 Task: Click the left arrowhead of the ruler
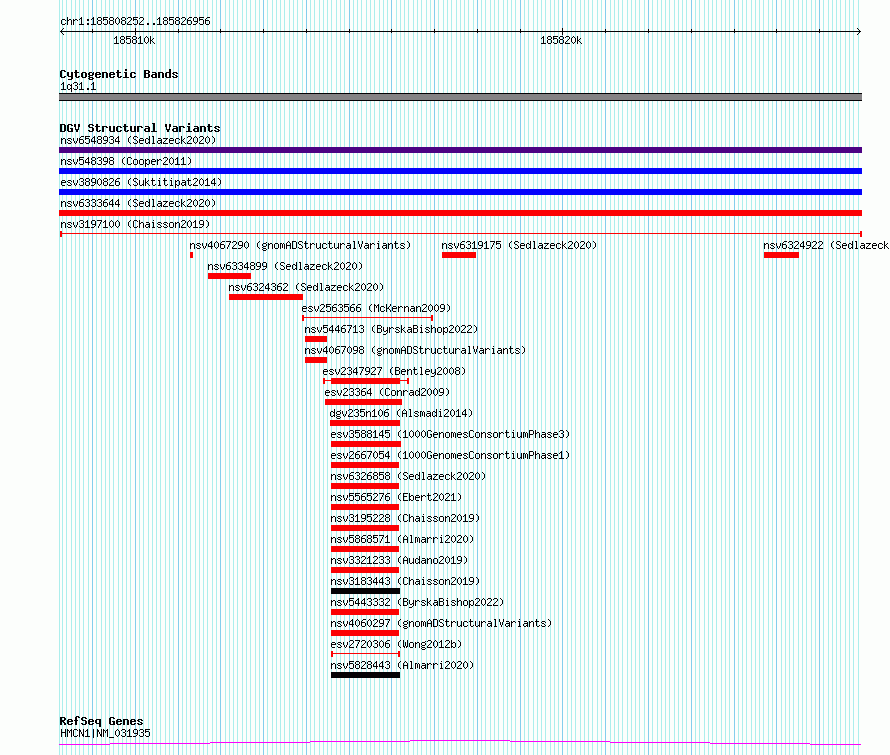62,32
